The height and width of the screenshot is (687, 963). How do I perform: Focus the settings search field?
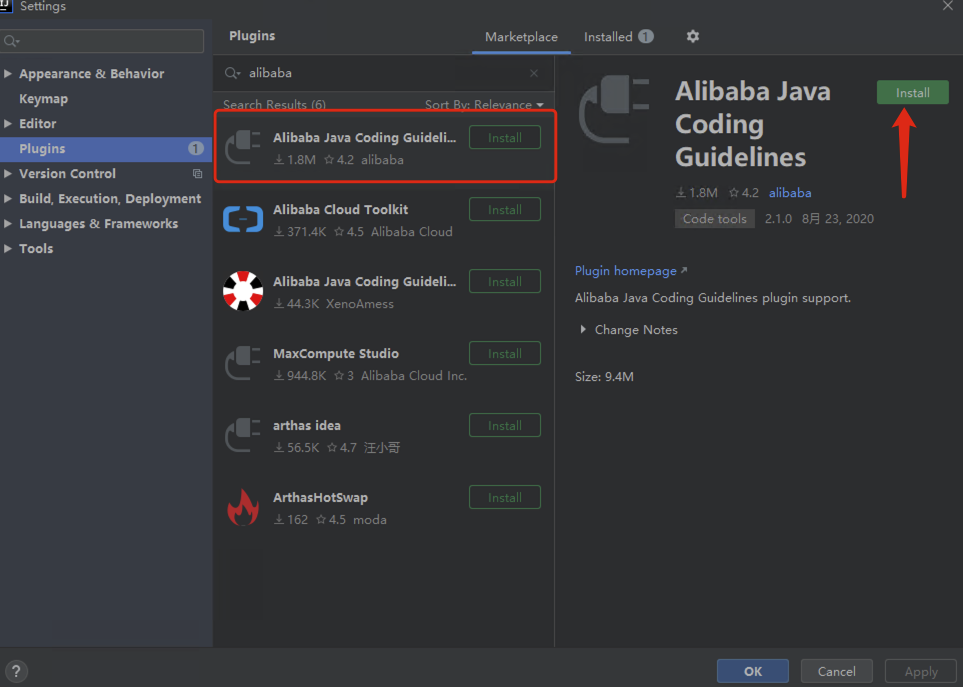tap(102, 41)
